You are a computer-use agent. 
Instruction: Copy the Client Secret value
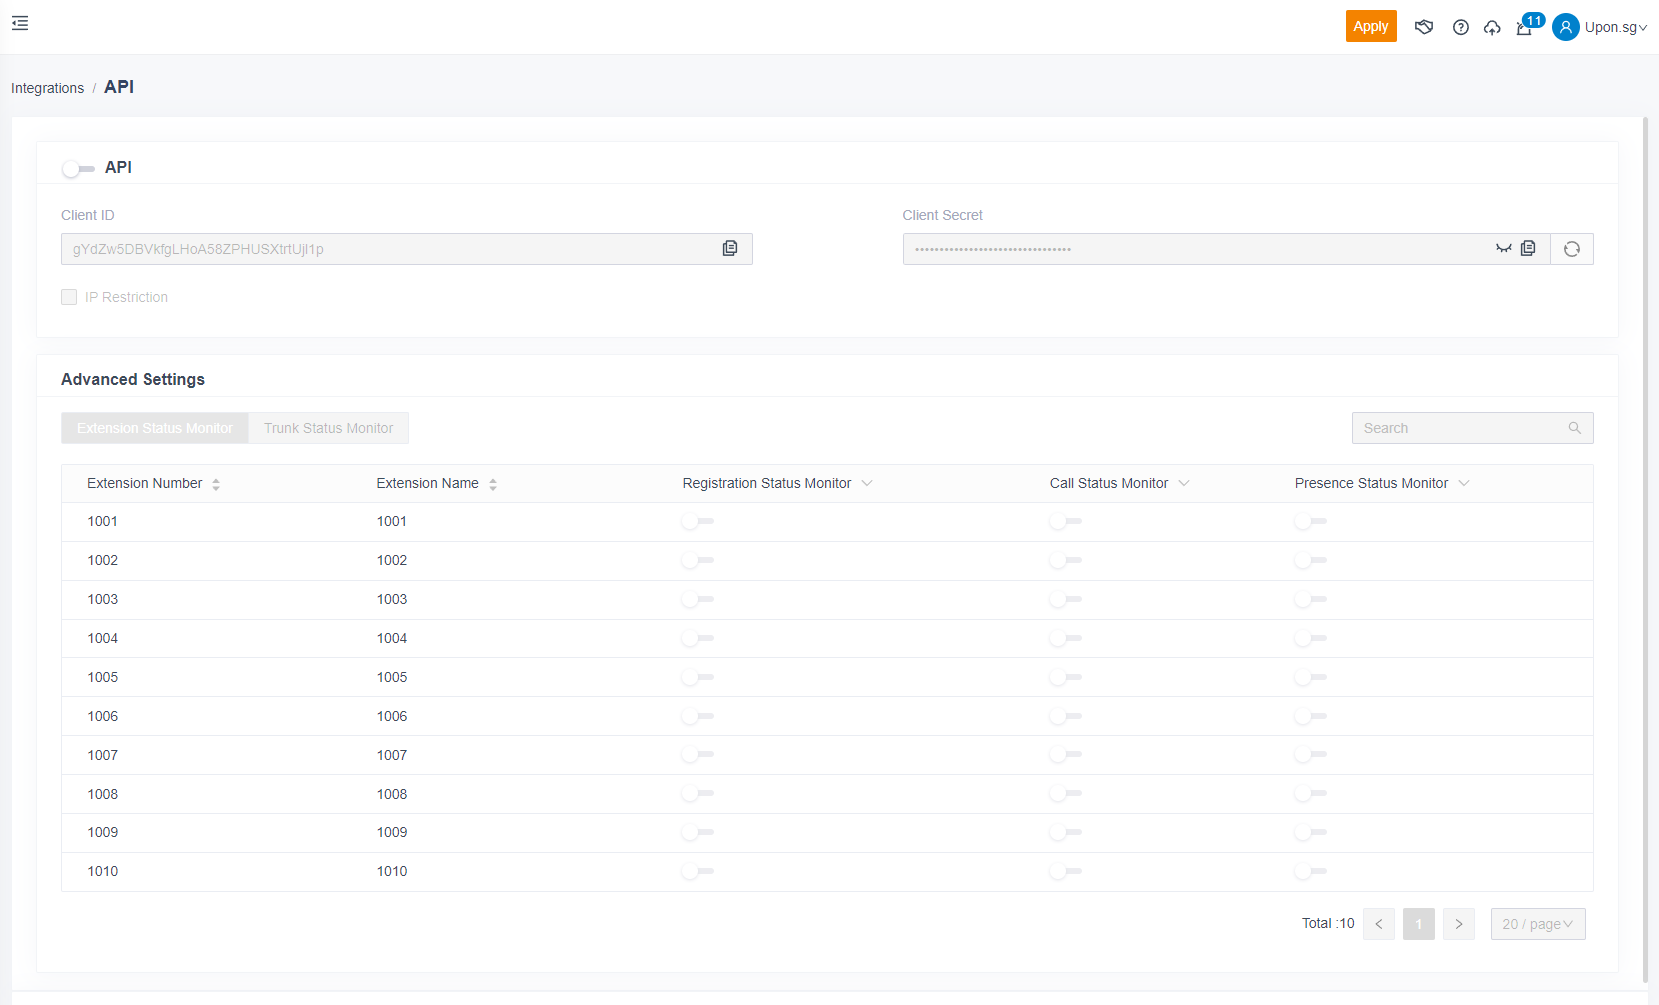point(1528,248)
